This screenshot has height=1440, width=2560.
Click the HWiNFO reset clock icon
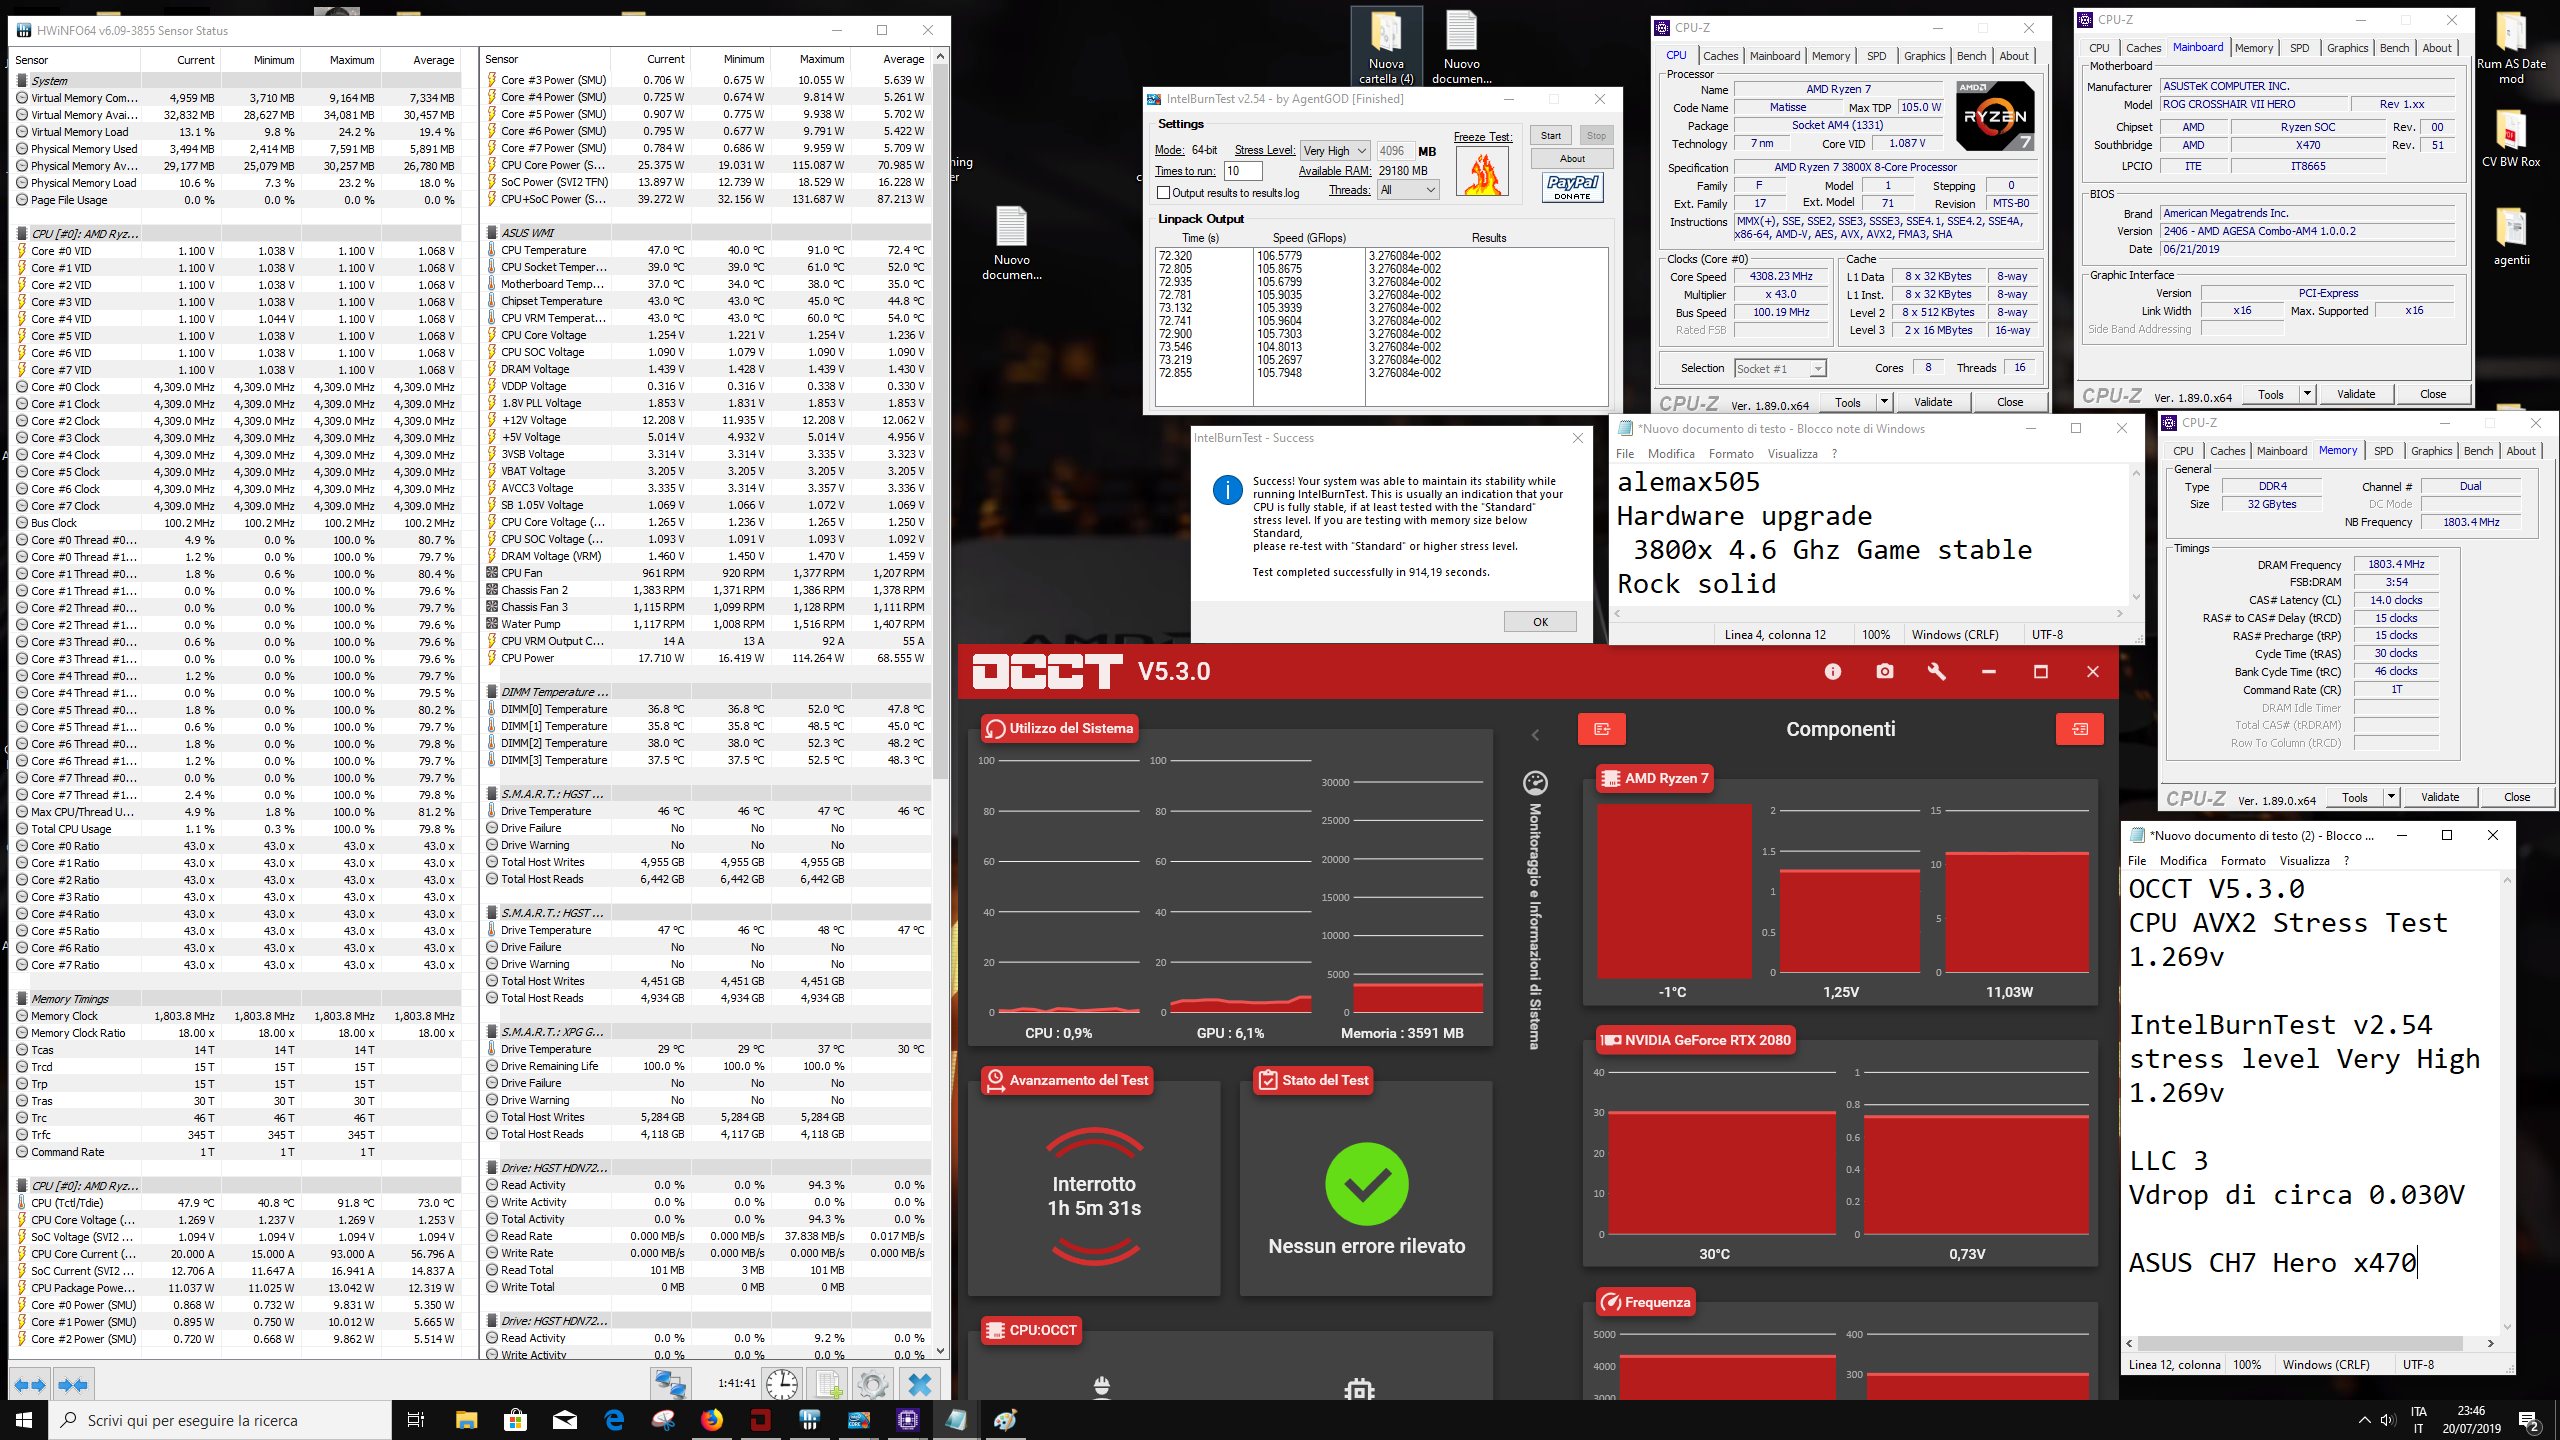click(782, 1385)
